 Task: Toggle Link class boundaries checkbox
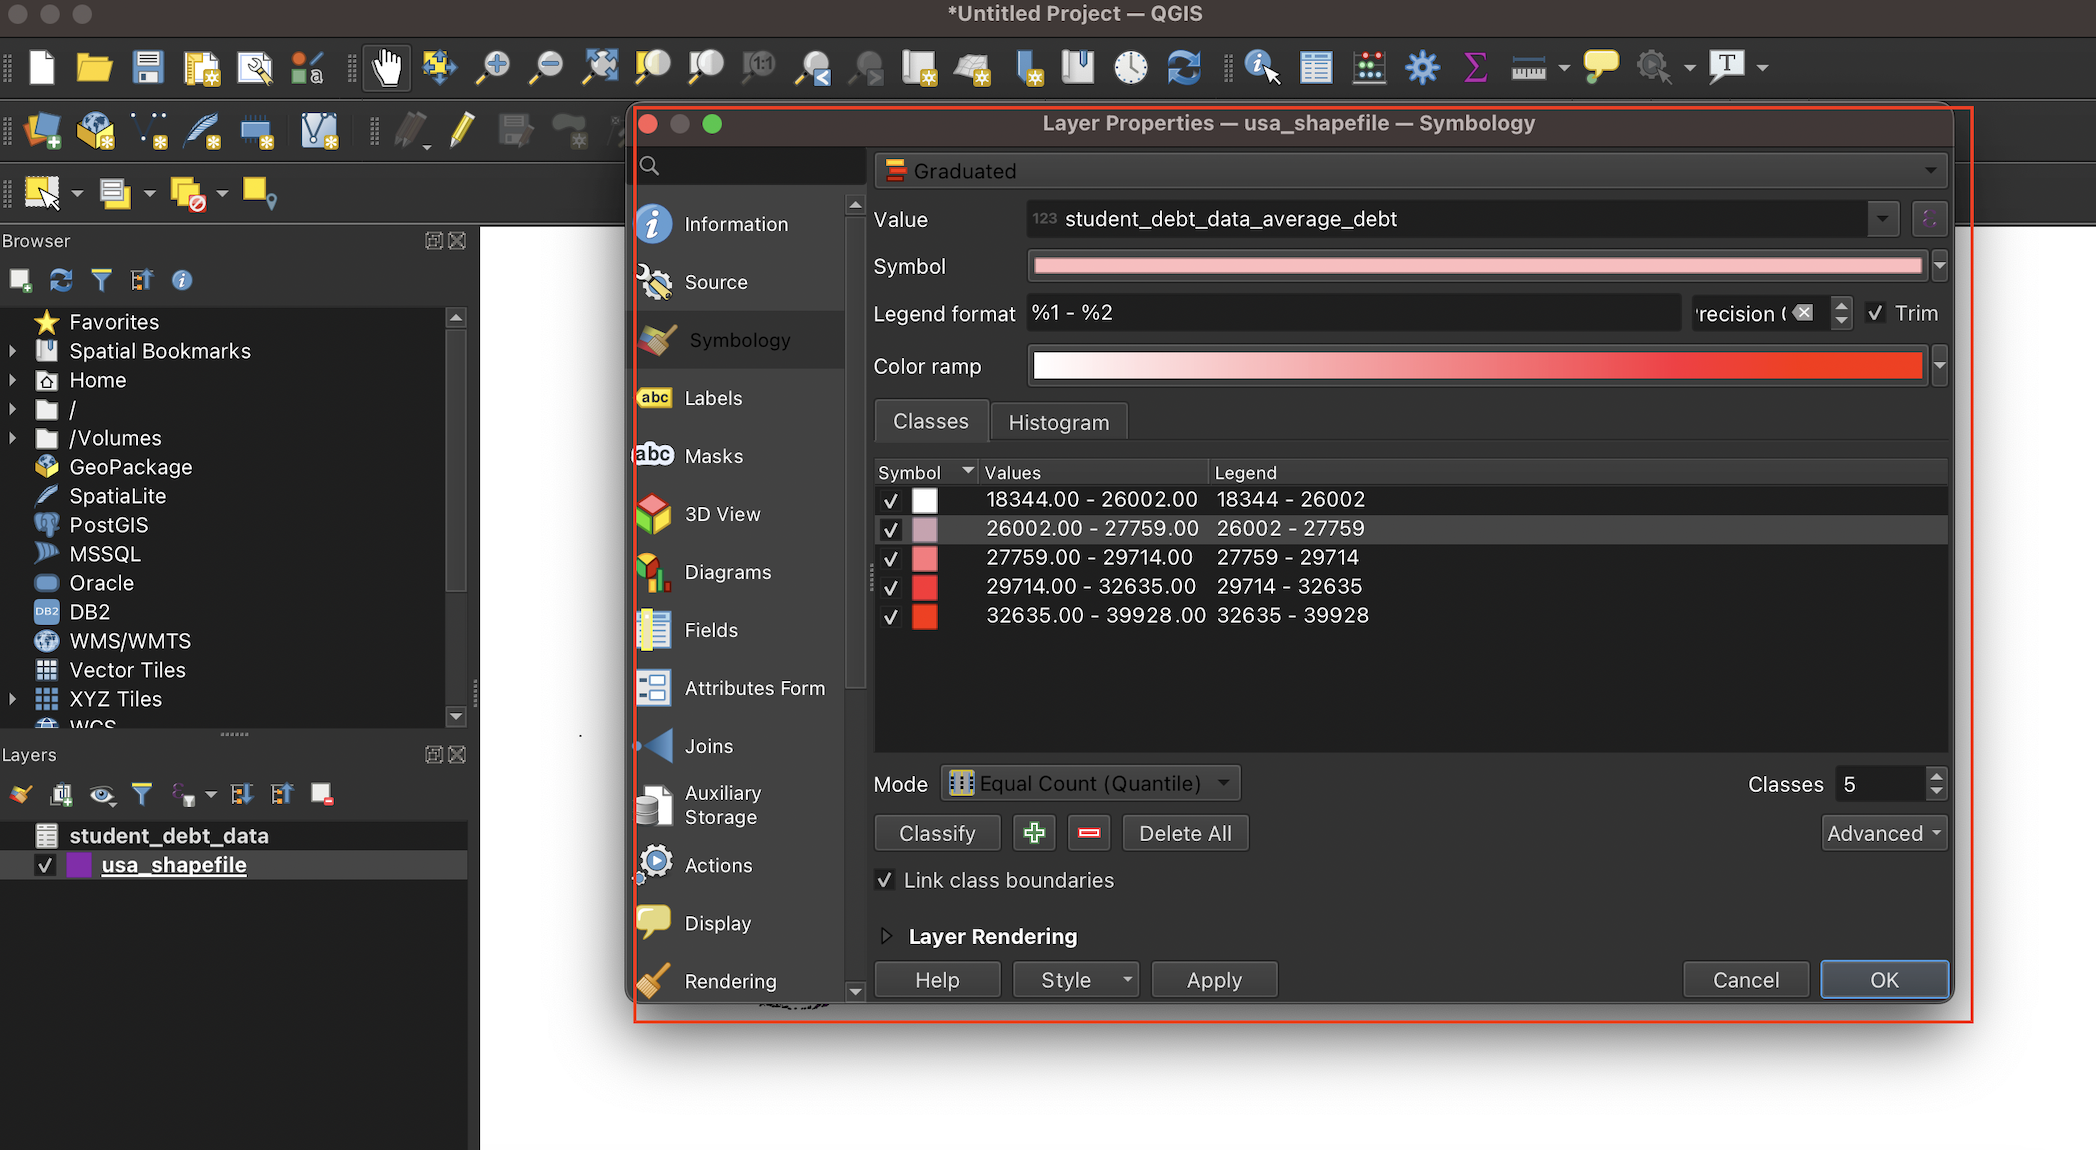tap(884, 880)
